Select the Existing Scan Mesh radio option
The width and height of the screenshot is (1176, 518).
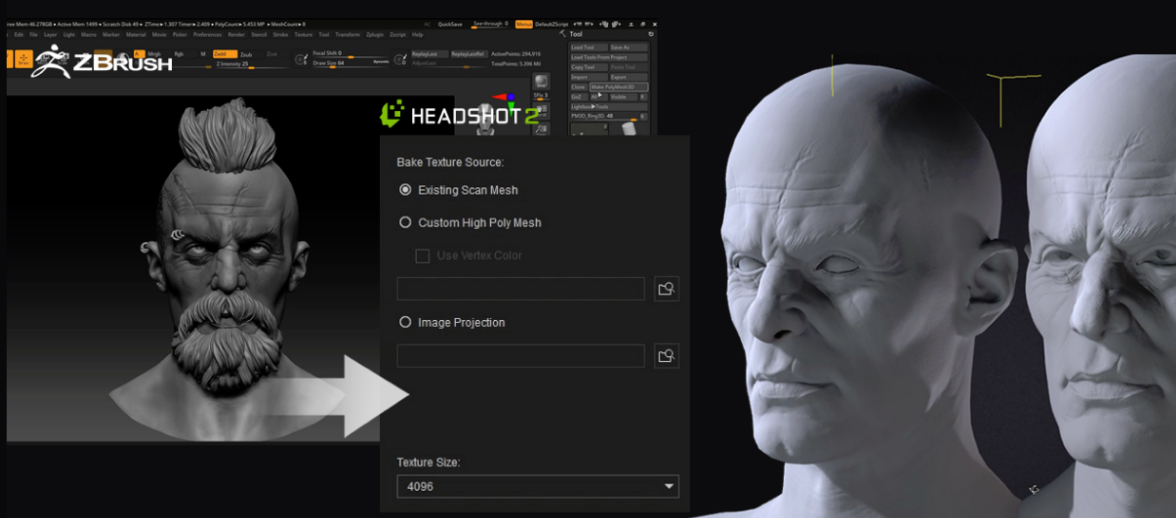tap(405, 190)
